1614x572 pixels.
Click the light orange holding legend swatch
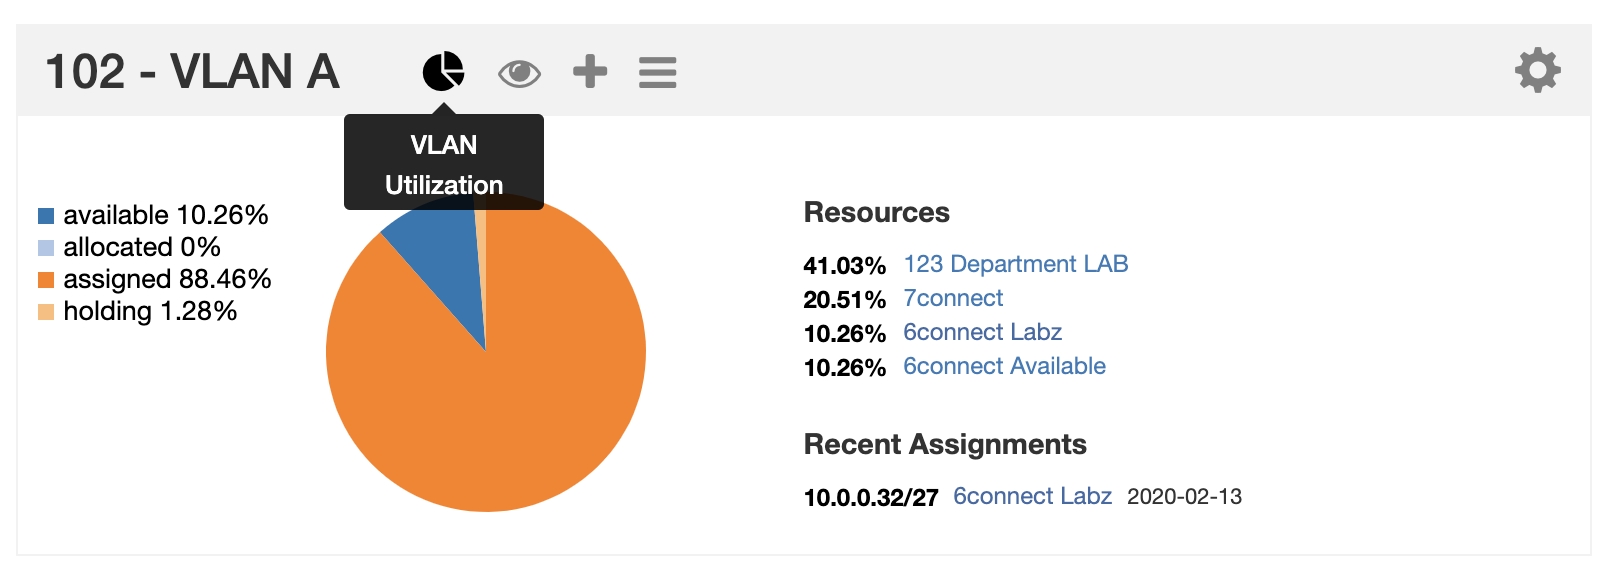coord(46,312)
